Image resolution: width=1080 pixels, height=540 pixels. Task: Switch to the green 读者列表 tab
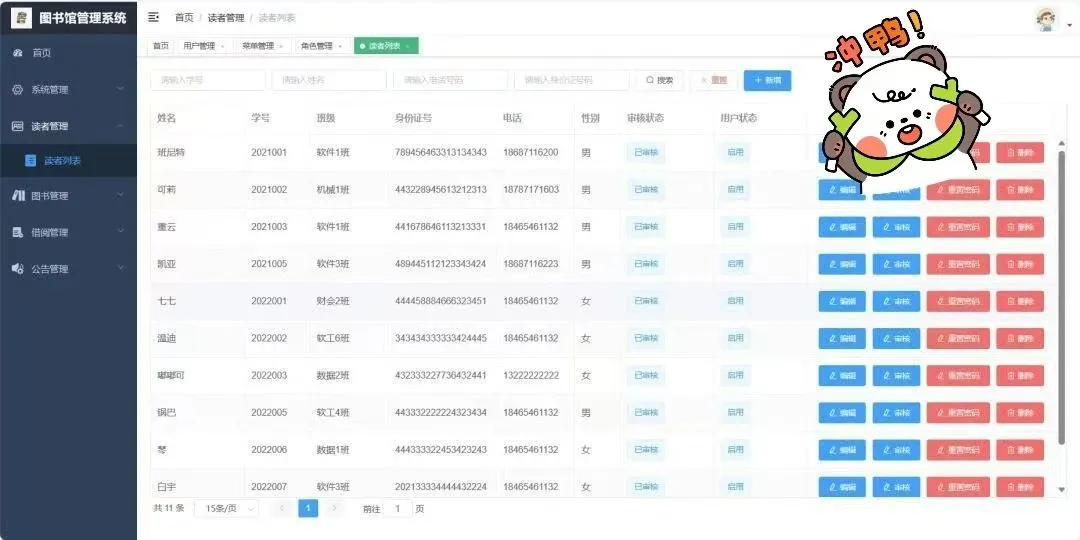pos(386,46)
